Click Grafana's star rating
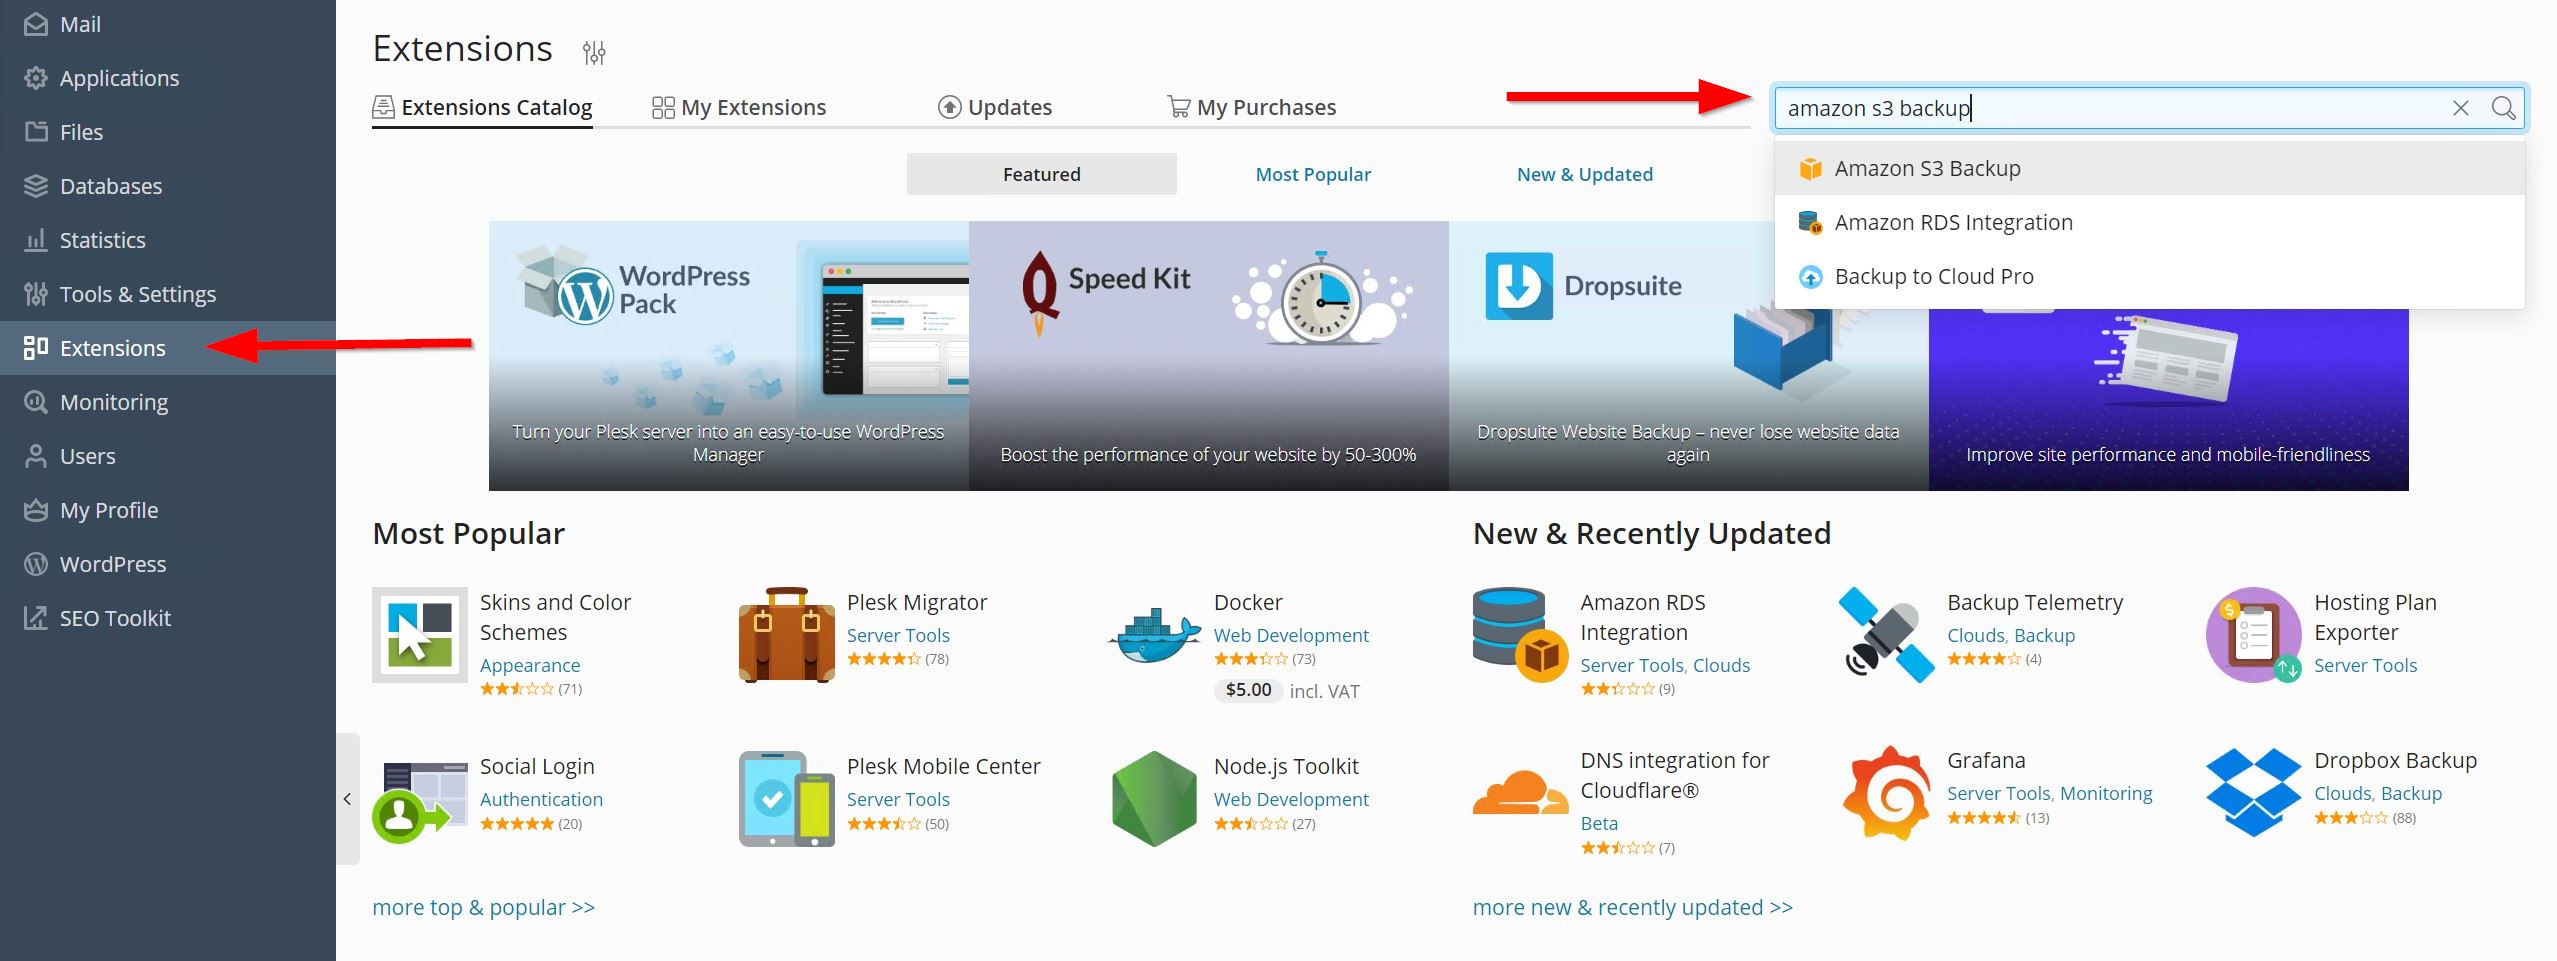The width and height of the screenshot is (2557, 961). (1984, 818)
